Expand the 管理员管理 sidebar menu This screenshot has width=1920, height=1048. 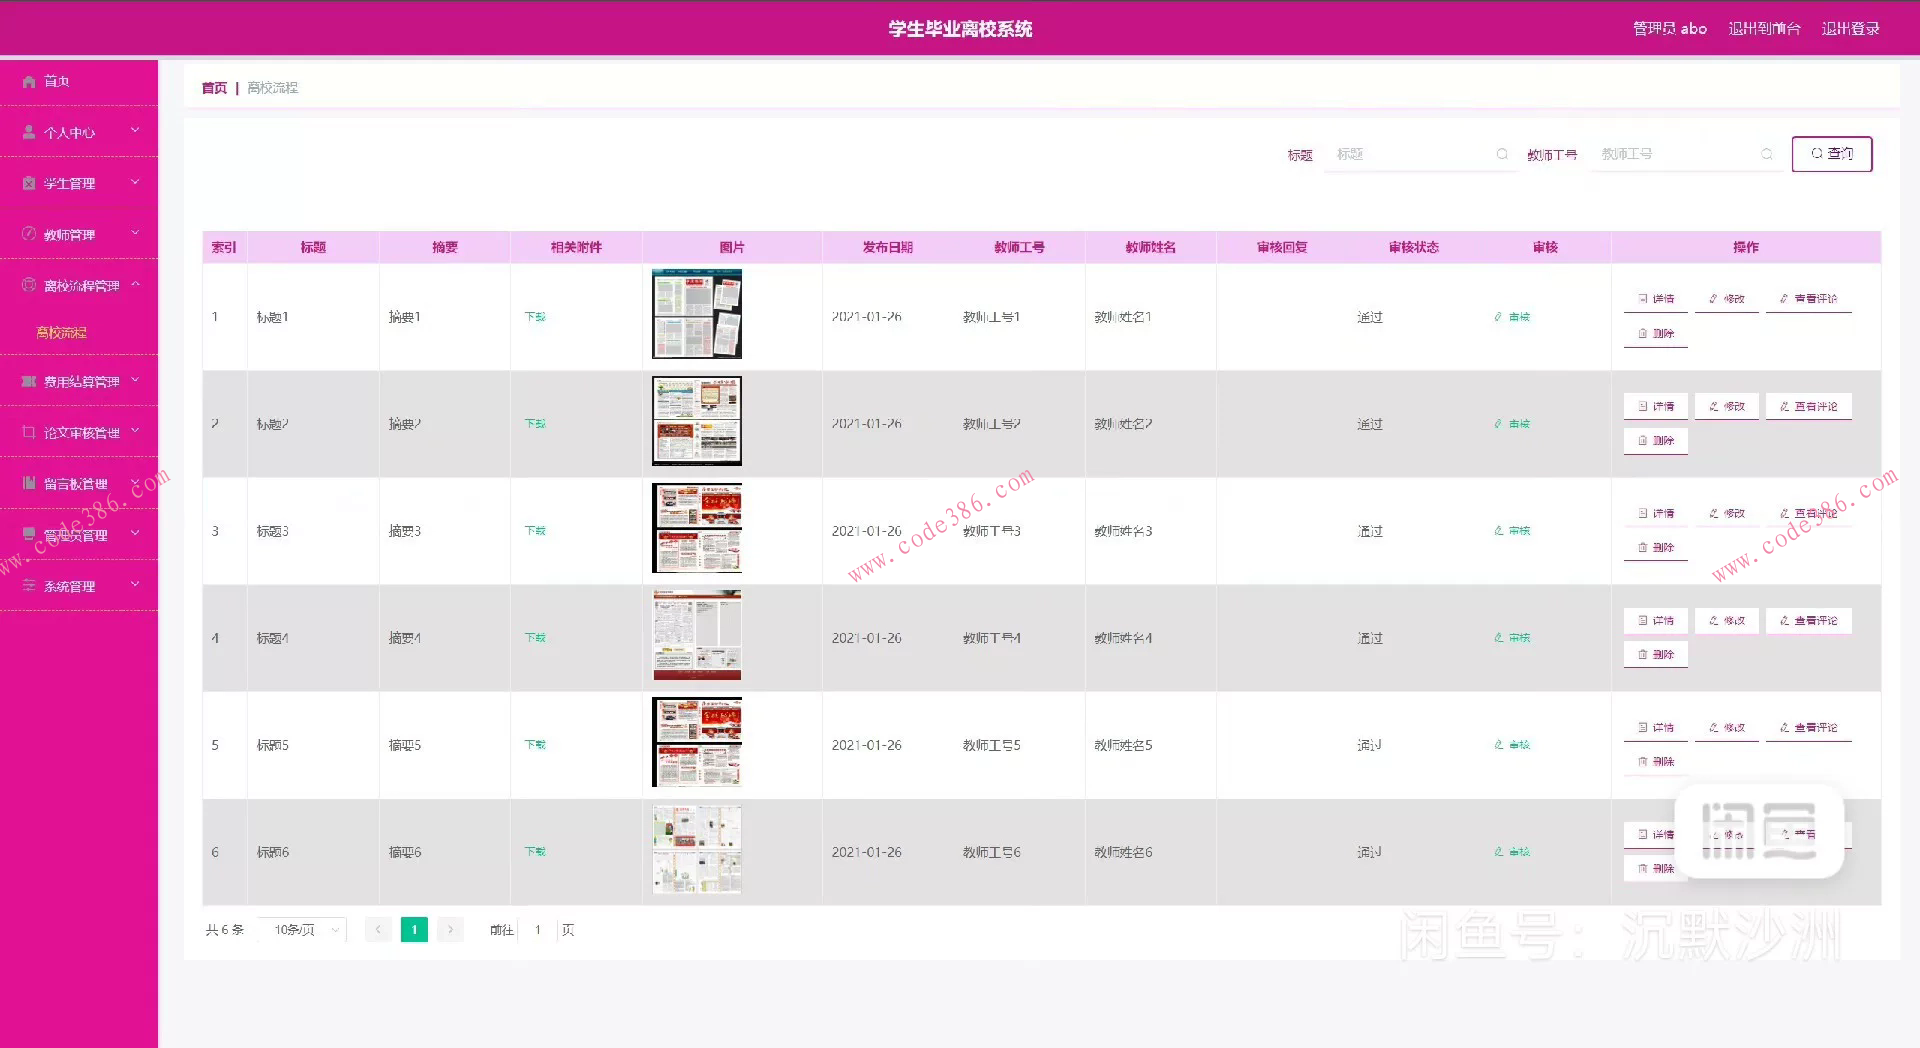[x=79, y=535]
